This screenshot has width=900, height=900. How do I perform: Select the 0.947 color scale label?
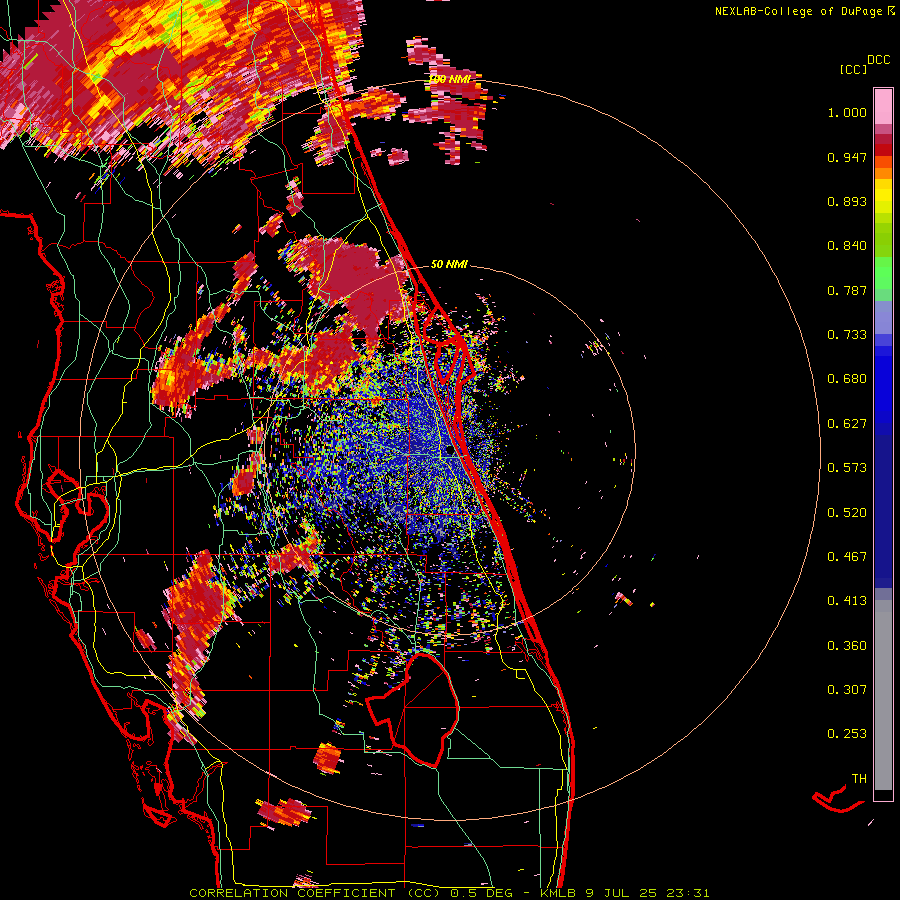847,157
